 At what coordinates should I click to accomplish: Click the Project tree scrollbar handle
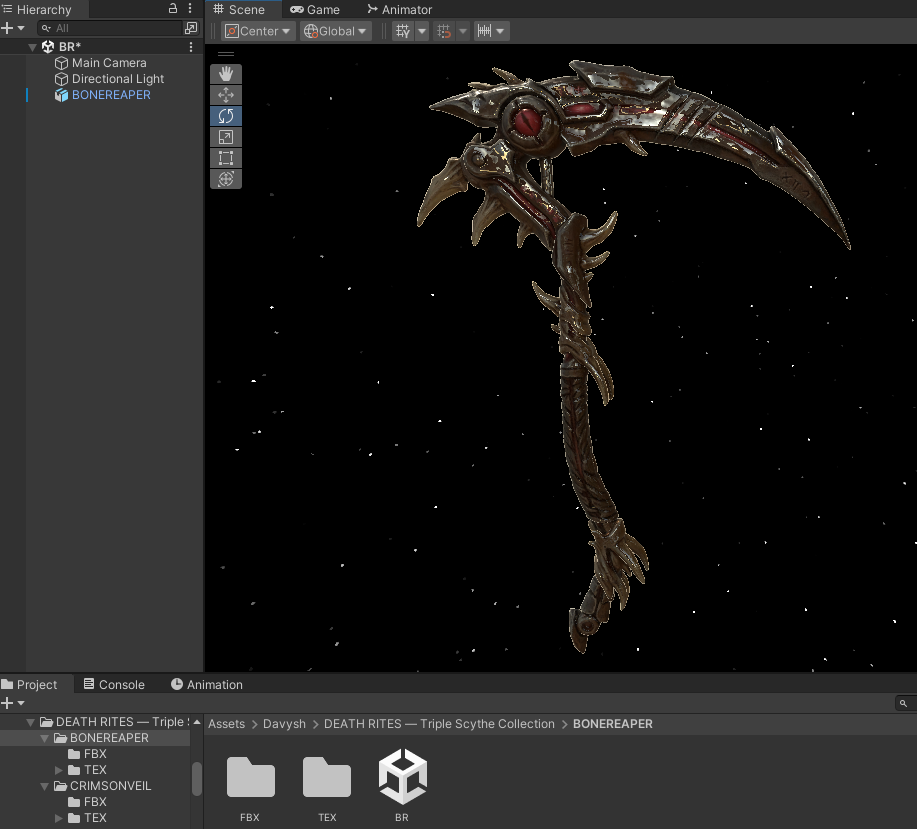click(196, 778)
